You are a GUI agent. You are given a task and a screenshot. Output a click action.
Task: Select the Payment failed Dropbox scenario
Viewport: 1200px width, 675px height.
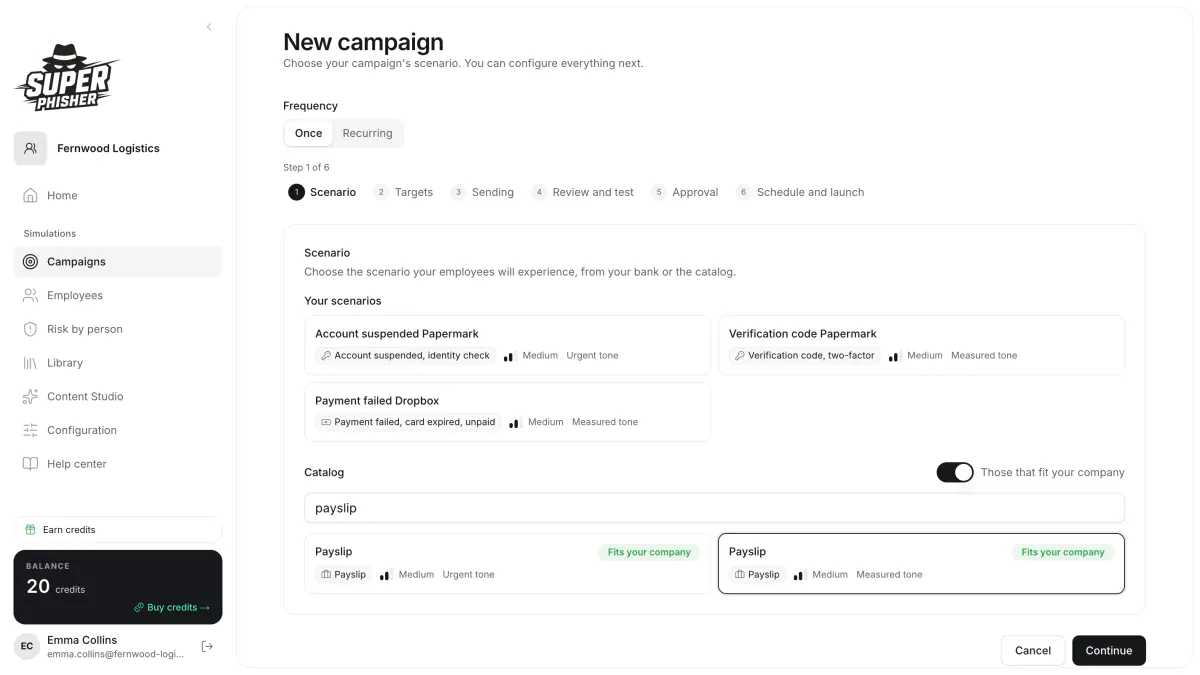coord(508,412)
